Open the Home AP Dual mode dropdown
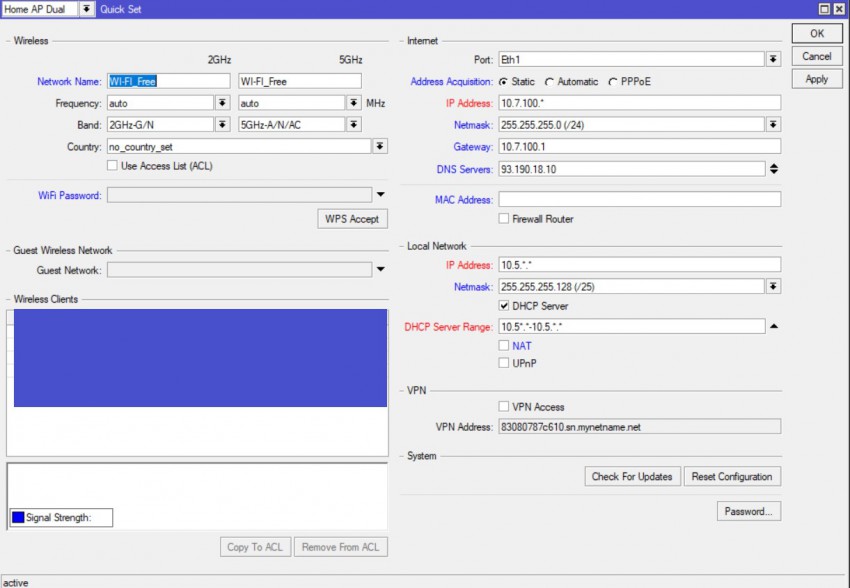This screenshot has height=588, width=850. [87, 9]
